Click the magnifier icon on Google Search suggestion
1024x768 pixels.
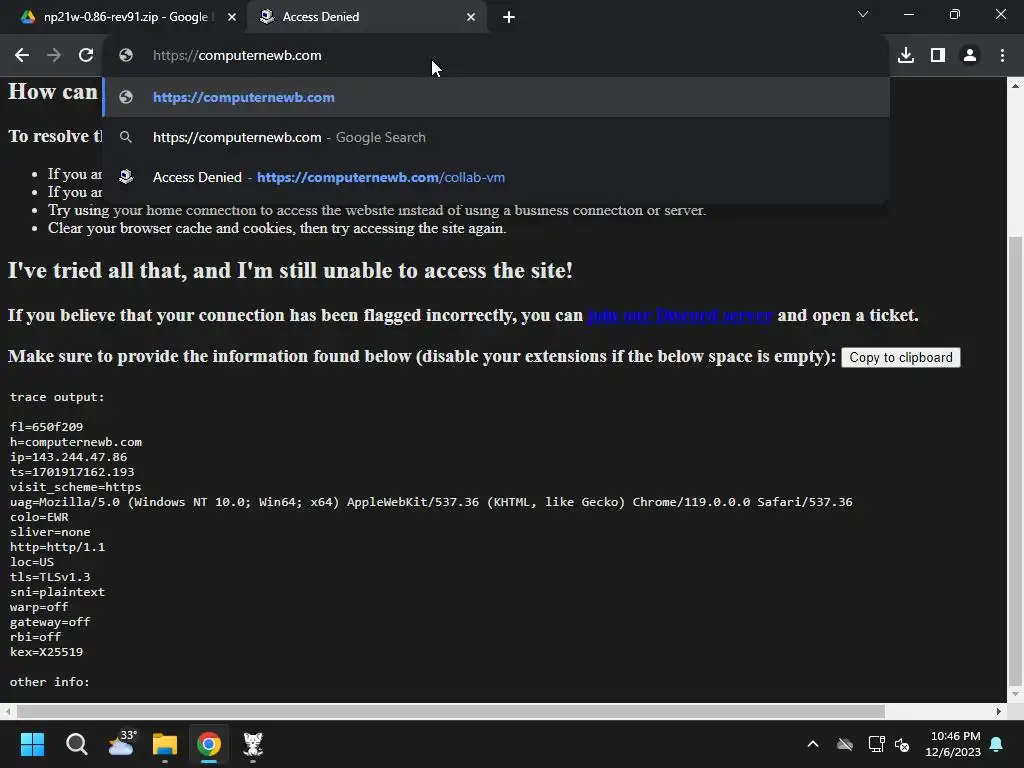click(126, 137)
